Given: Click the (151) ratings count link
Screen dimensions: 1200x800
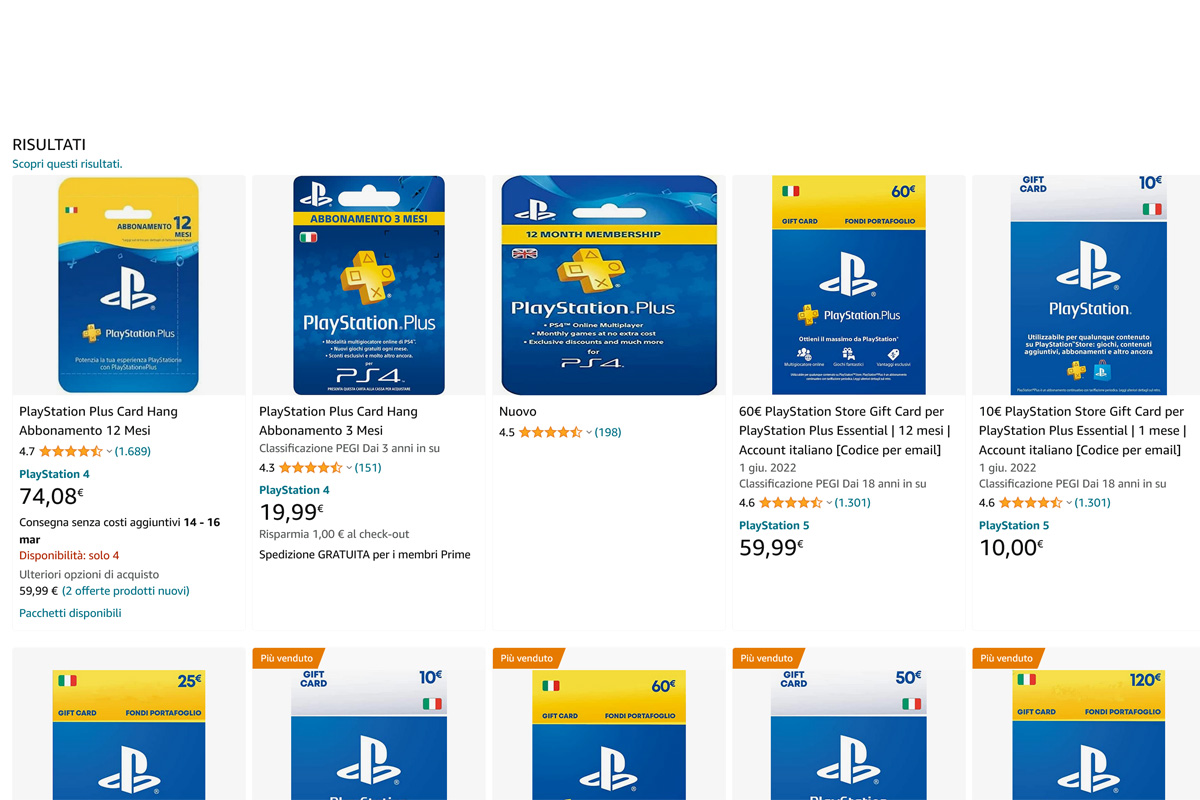Looking at the screenshot, I should click(368, 468).
